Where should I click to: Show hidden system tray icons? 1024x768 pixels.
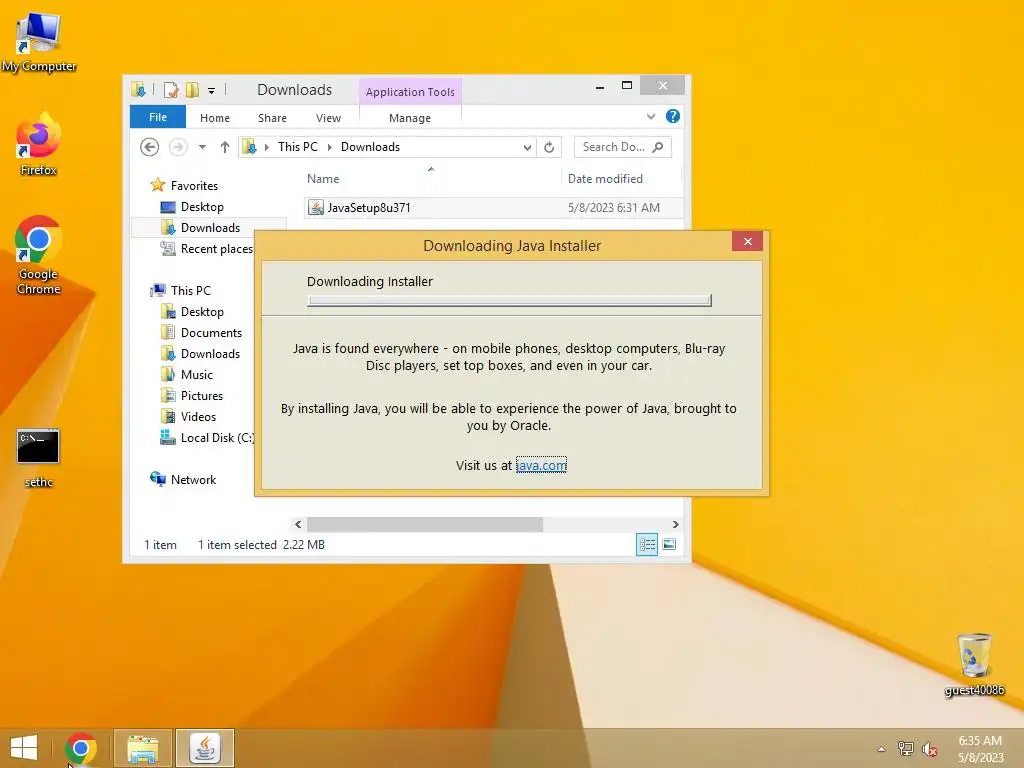[x=882, y=749]
